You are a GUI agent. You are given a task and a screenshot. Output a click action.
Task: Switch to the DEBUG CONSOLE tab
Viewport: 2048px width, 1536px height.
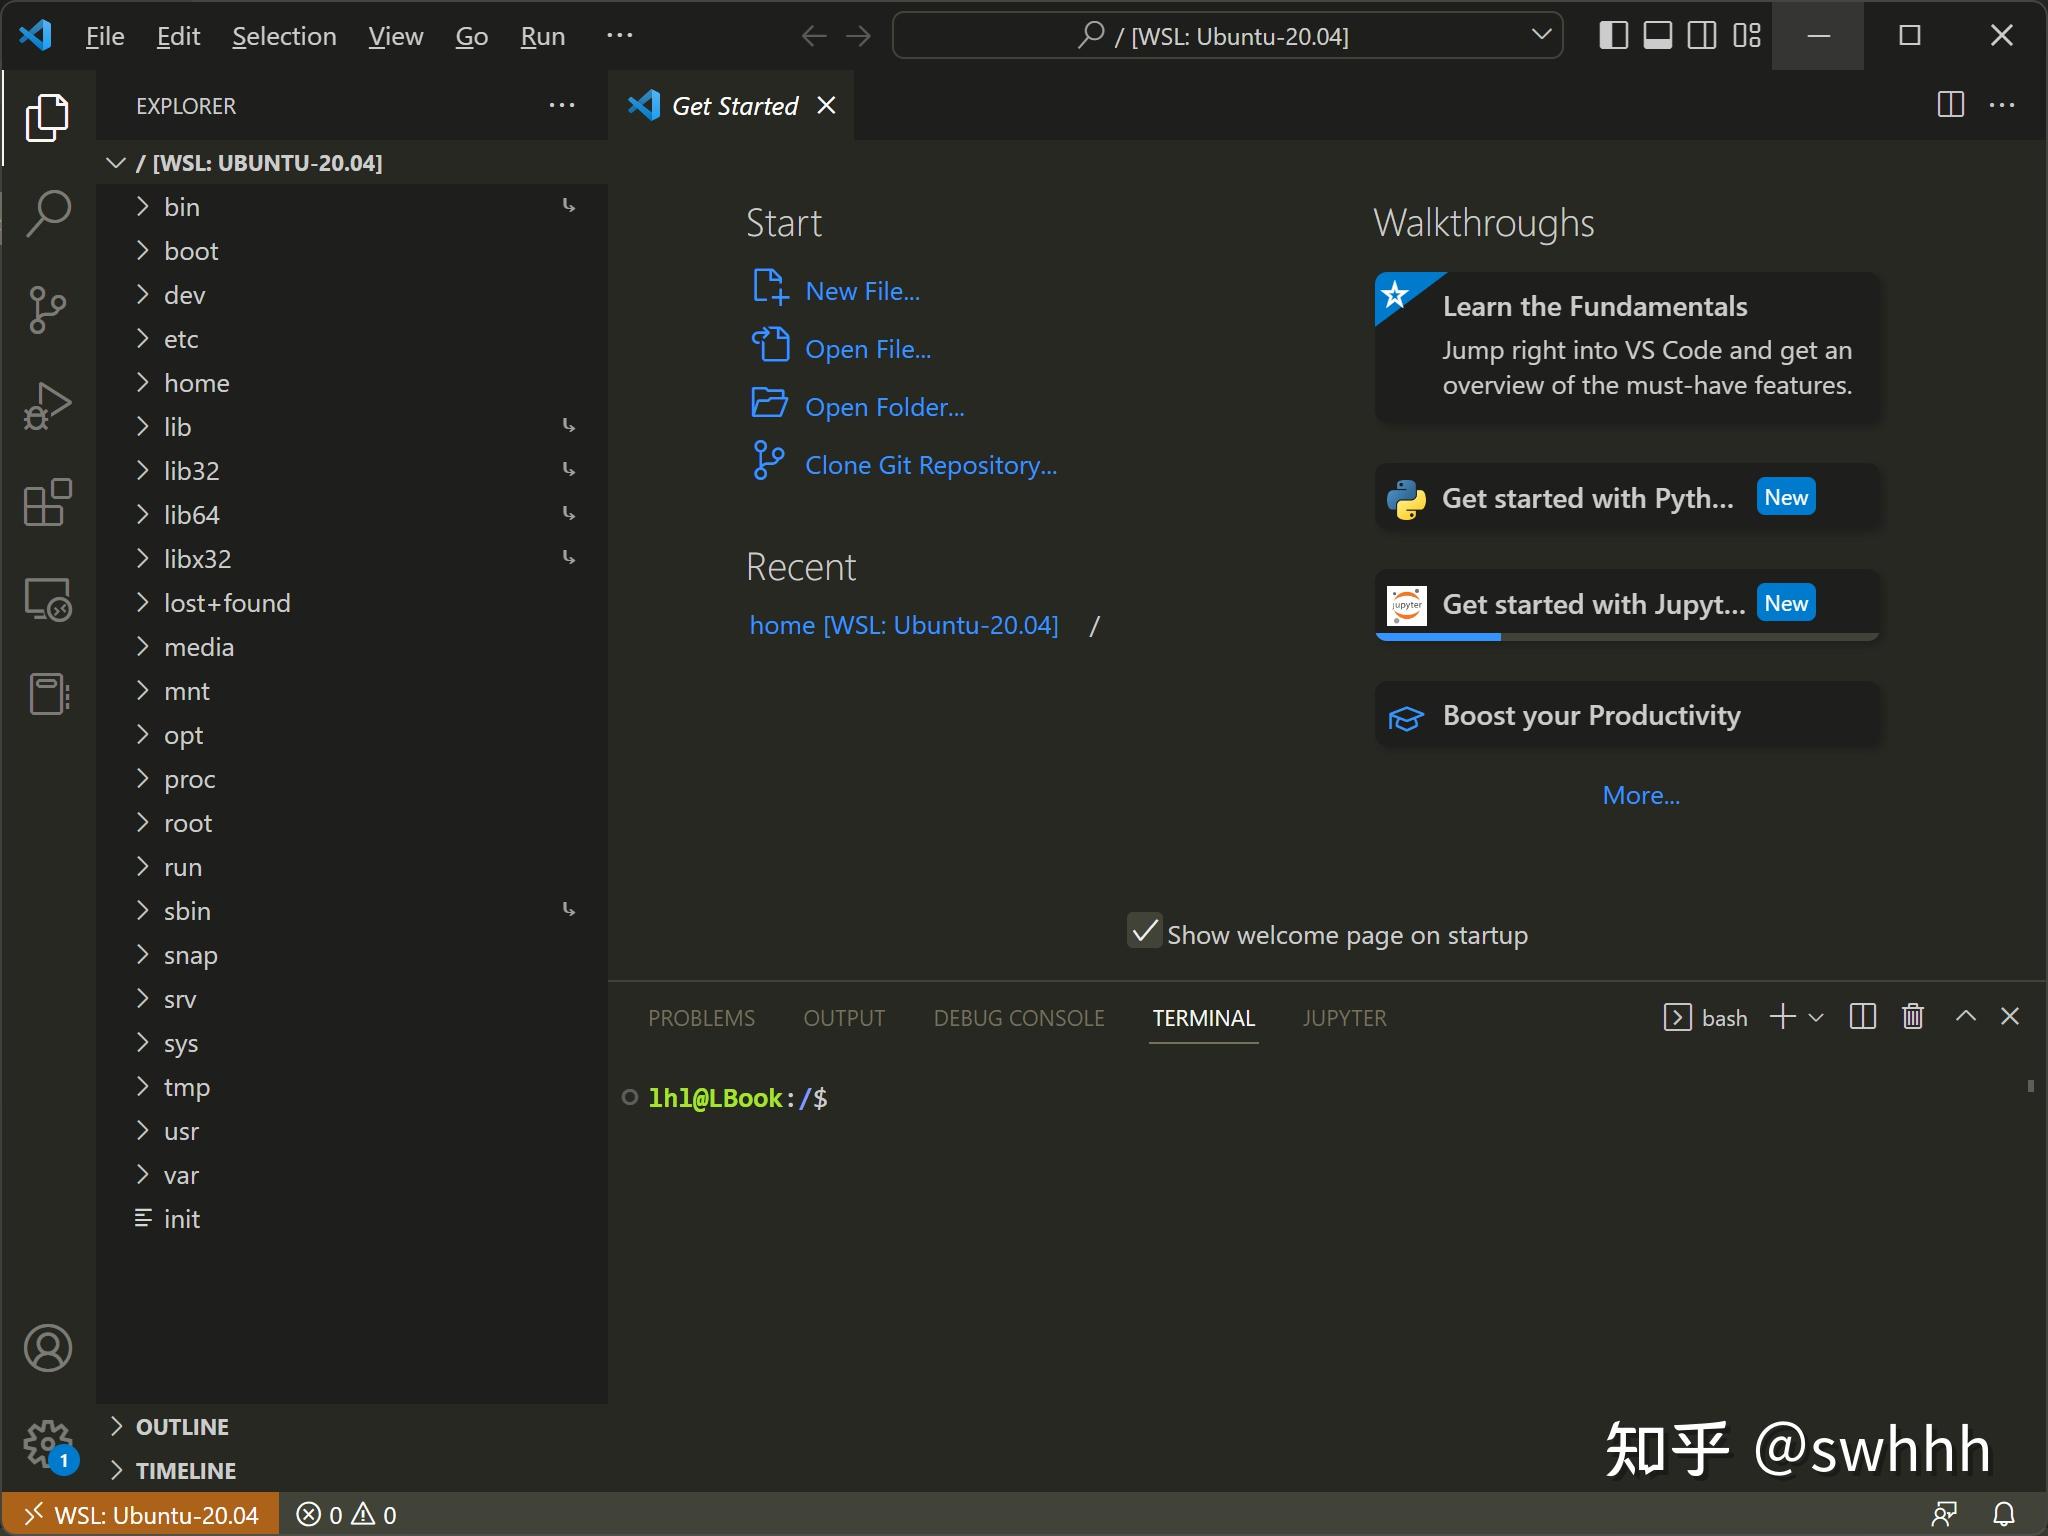pos(1019,1018)
